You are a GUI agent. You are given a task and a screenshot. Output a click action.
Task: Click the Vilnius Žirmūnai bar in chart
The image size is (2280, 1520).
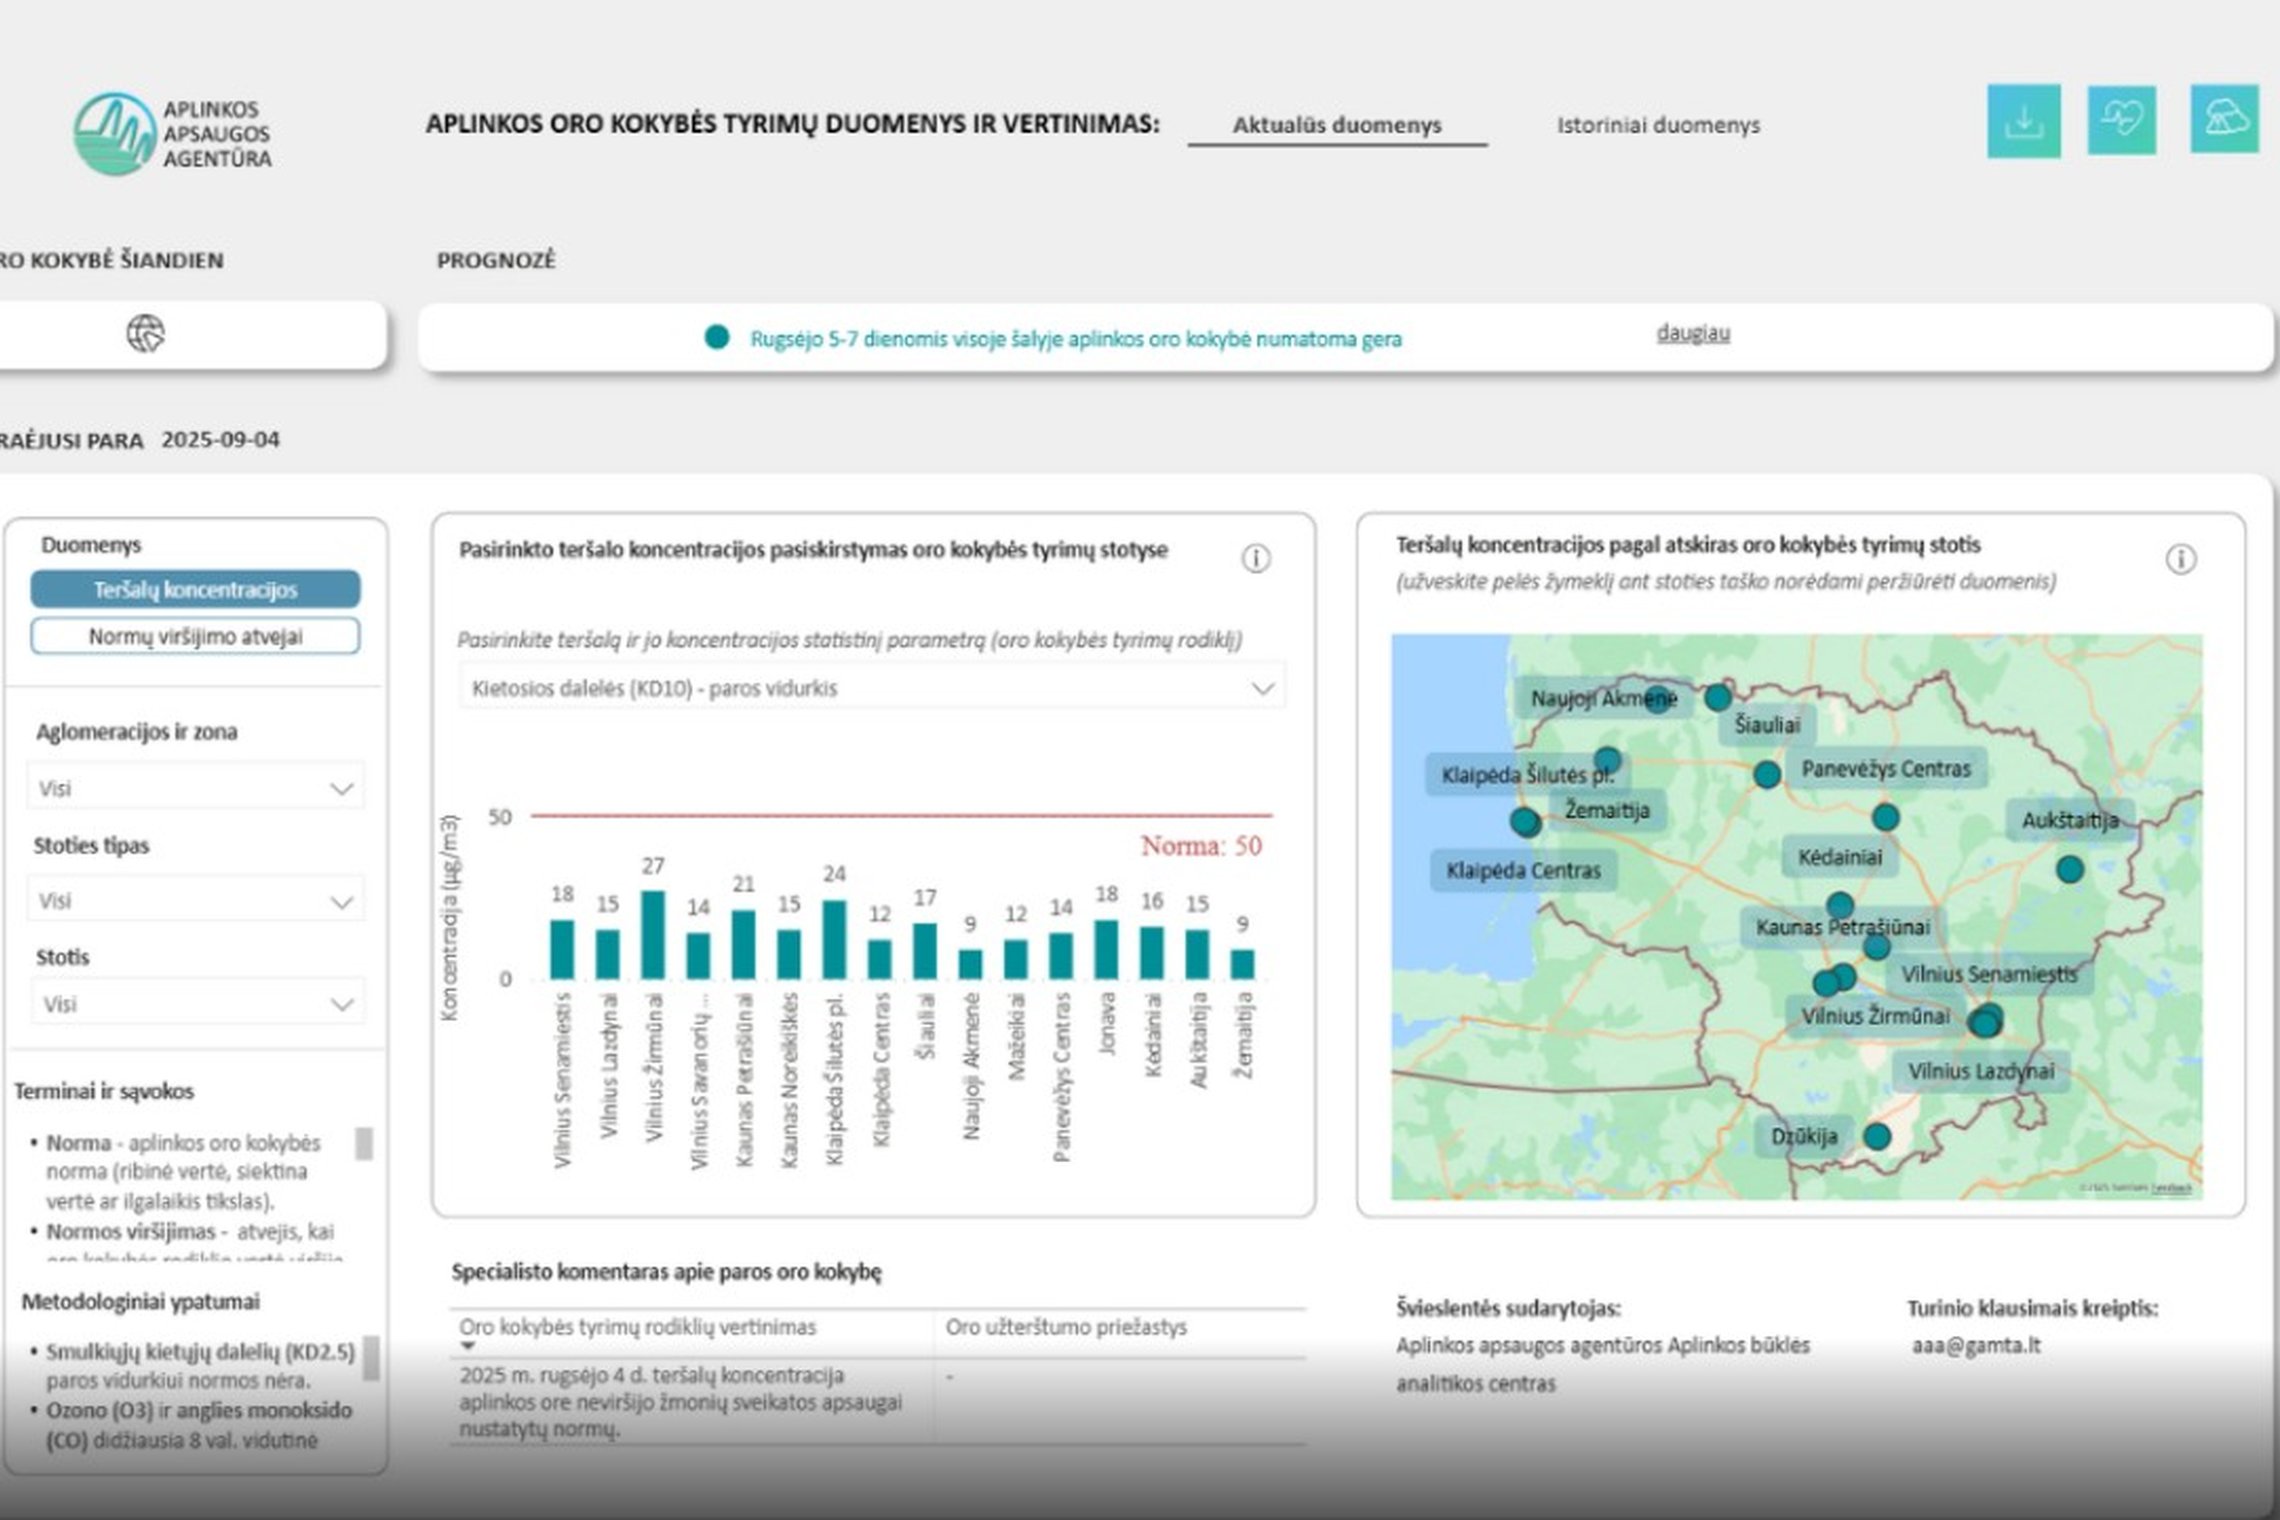tap(653, 934)
